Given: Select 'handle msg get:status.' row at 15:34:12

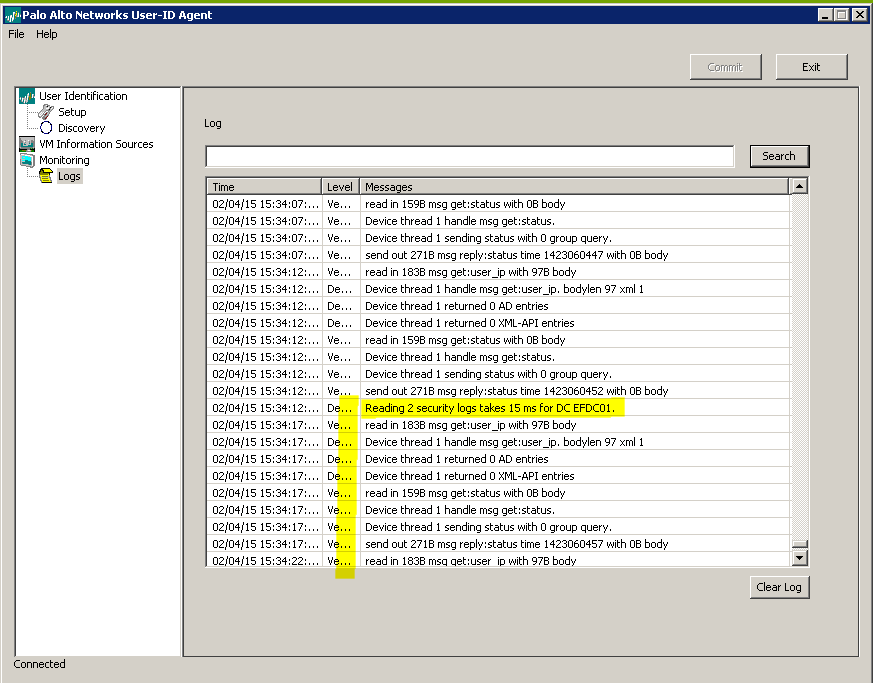Looking at the screenshot, I should (498, 357).
